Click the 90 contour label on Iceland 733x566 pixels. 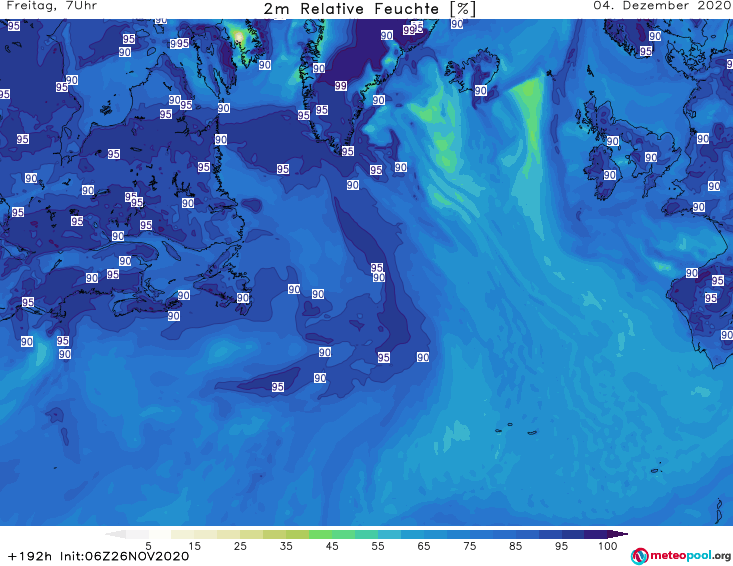click(481, 91)
